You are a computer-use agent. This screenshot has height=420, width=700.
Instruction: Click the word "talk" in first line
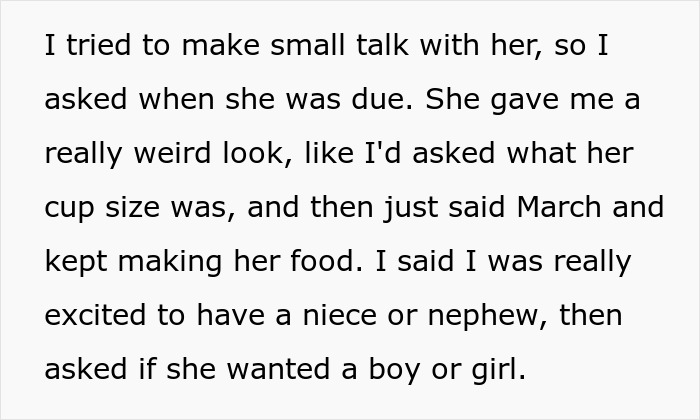tap(382, 45)
